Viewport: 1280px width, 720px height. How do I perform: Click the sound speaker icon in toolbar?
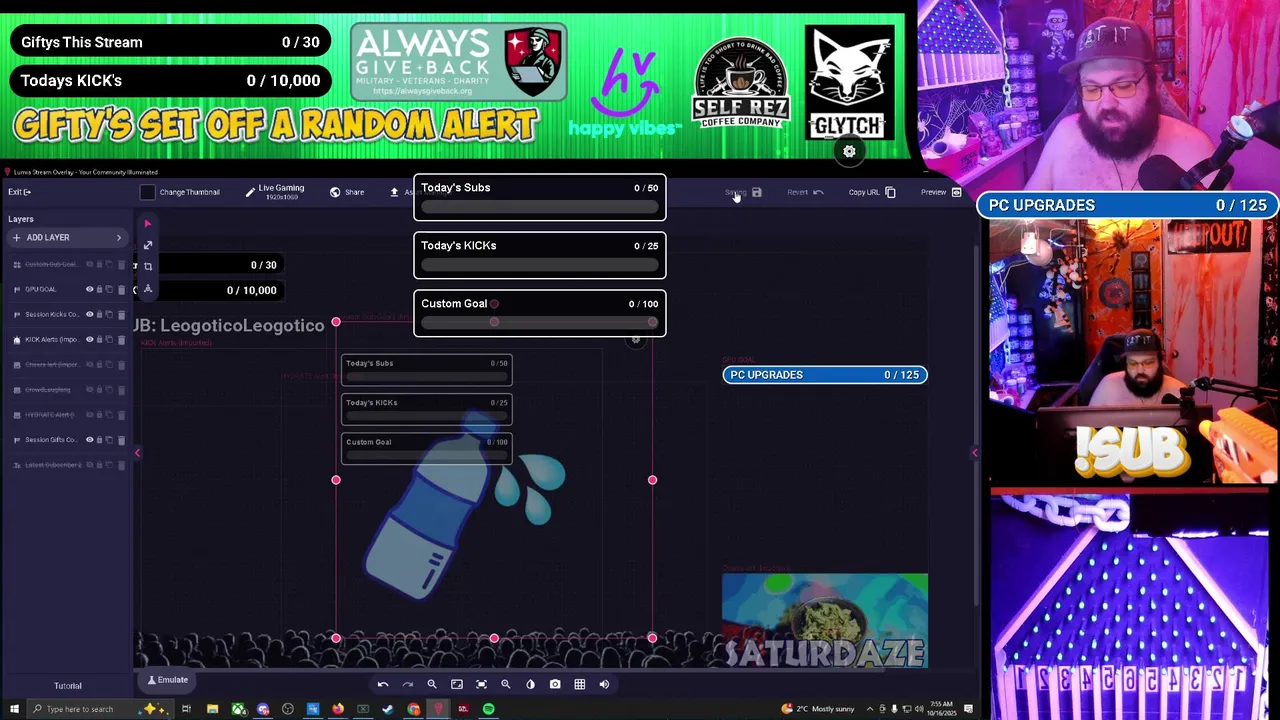604,684
